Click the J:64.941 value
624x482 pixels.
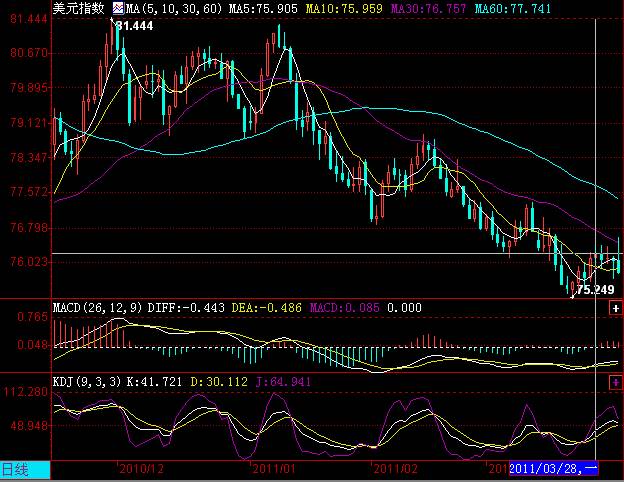(283, 382)
